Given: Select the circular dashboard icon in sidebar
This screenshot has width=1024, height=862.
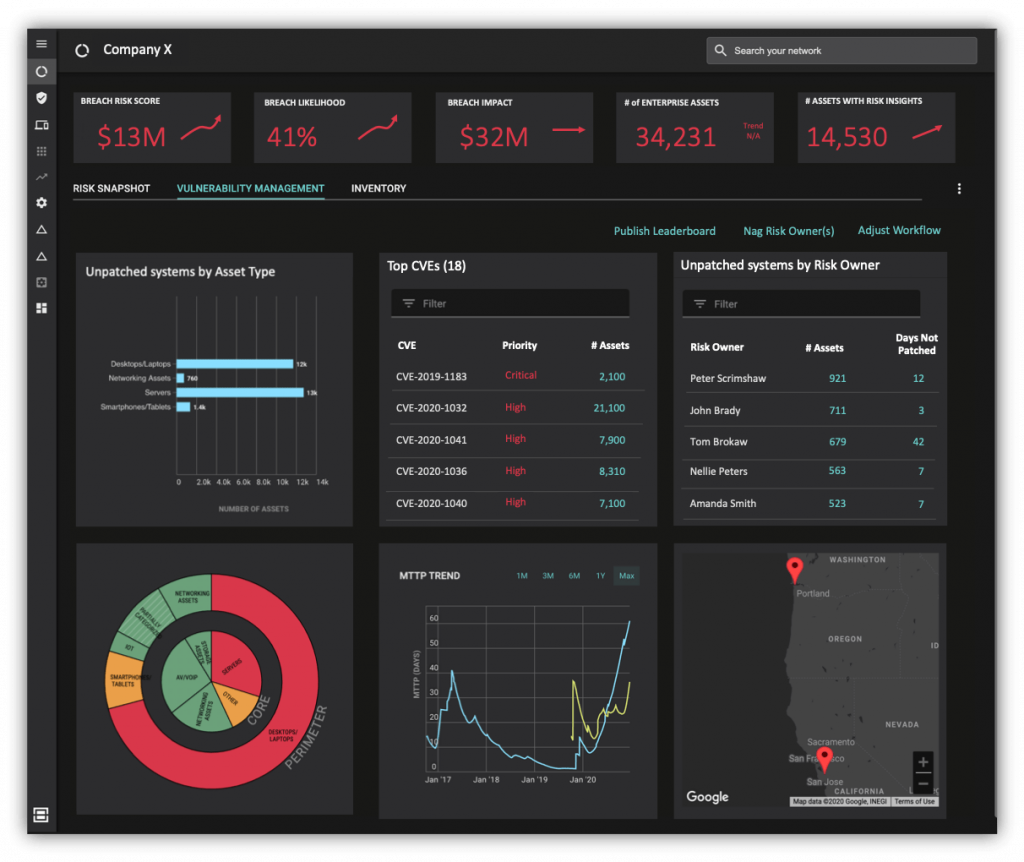Looking at the screenshot, I should (41, 71).
